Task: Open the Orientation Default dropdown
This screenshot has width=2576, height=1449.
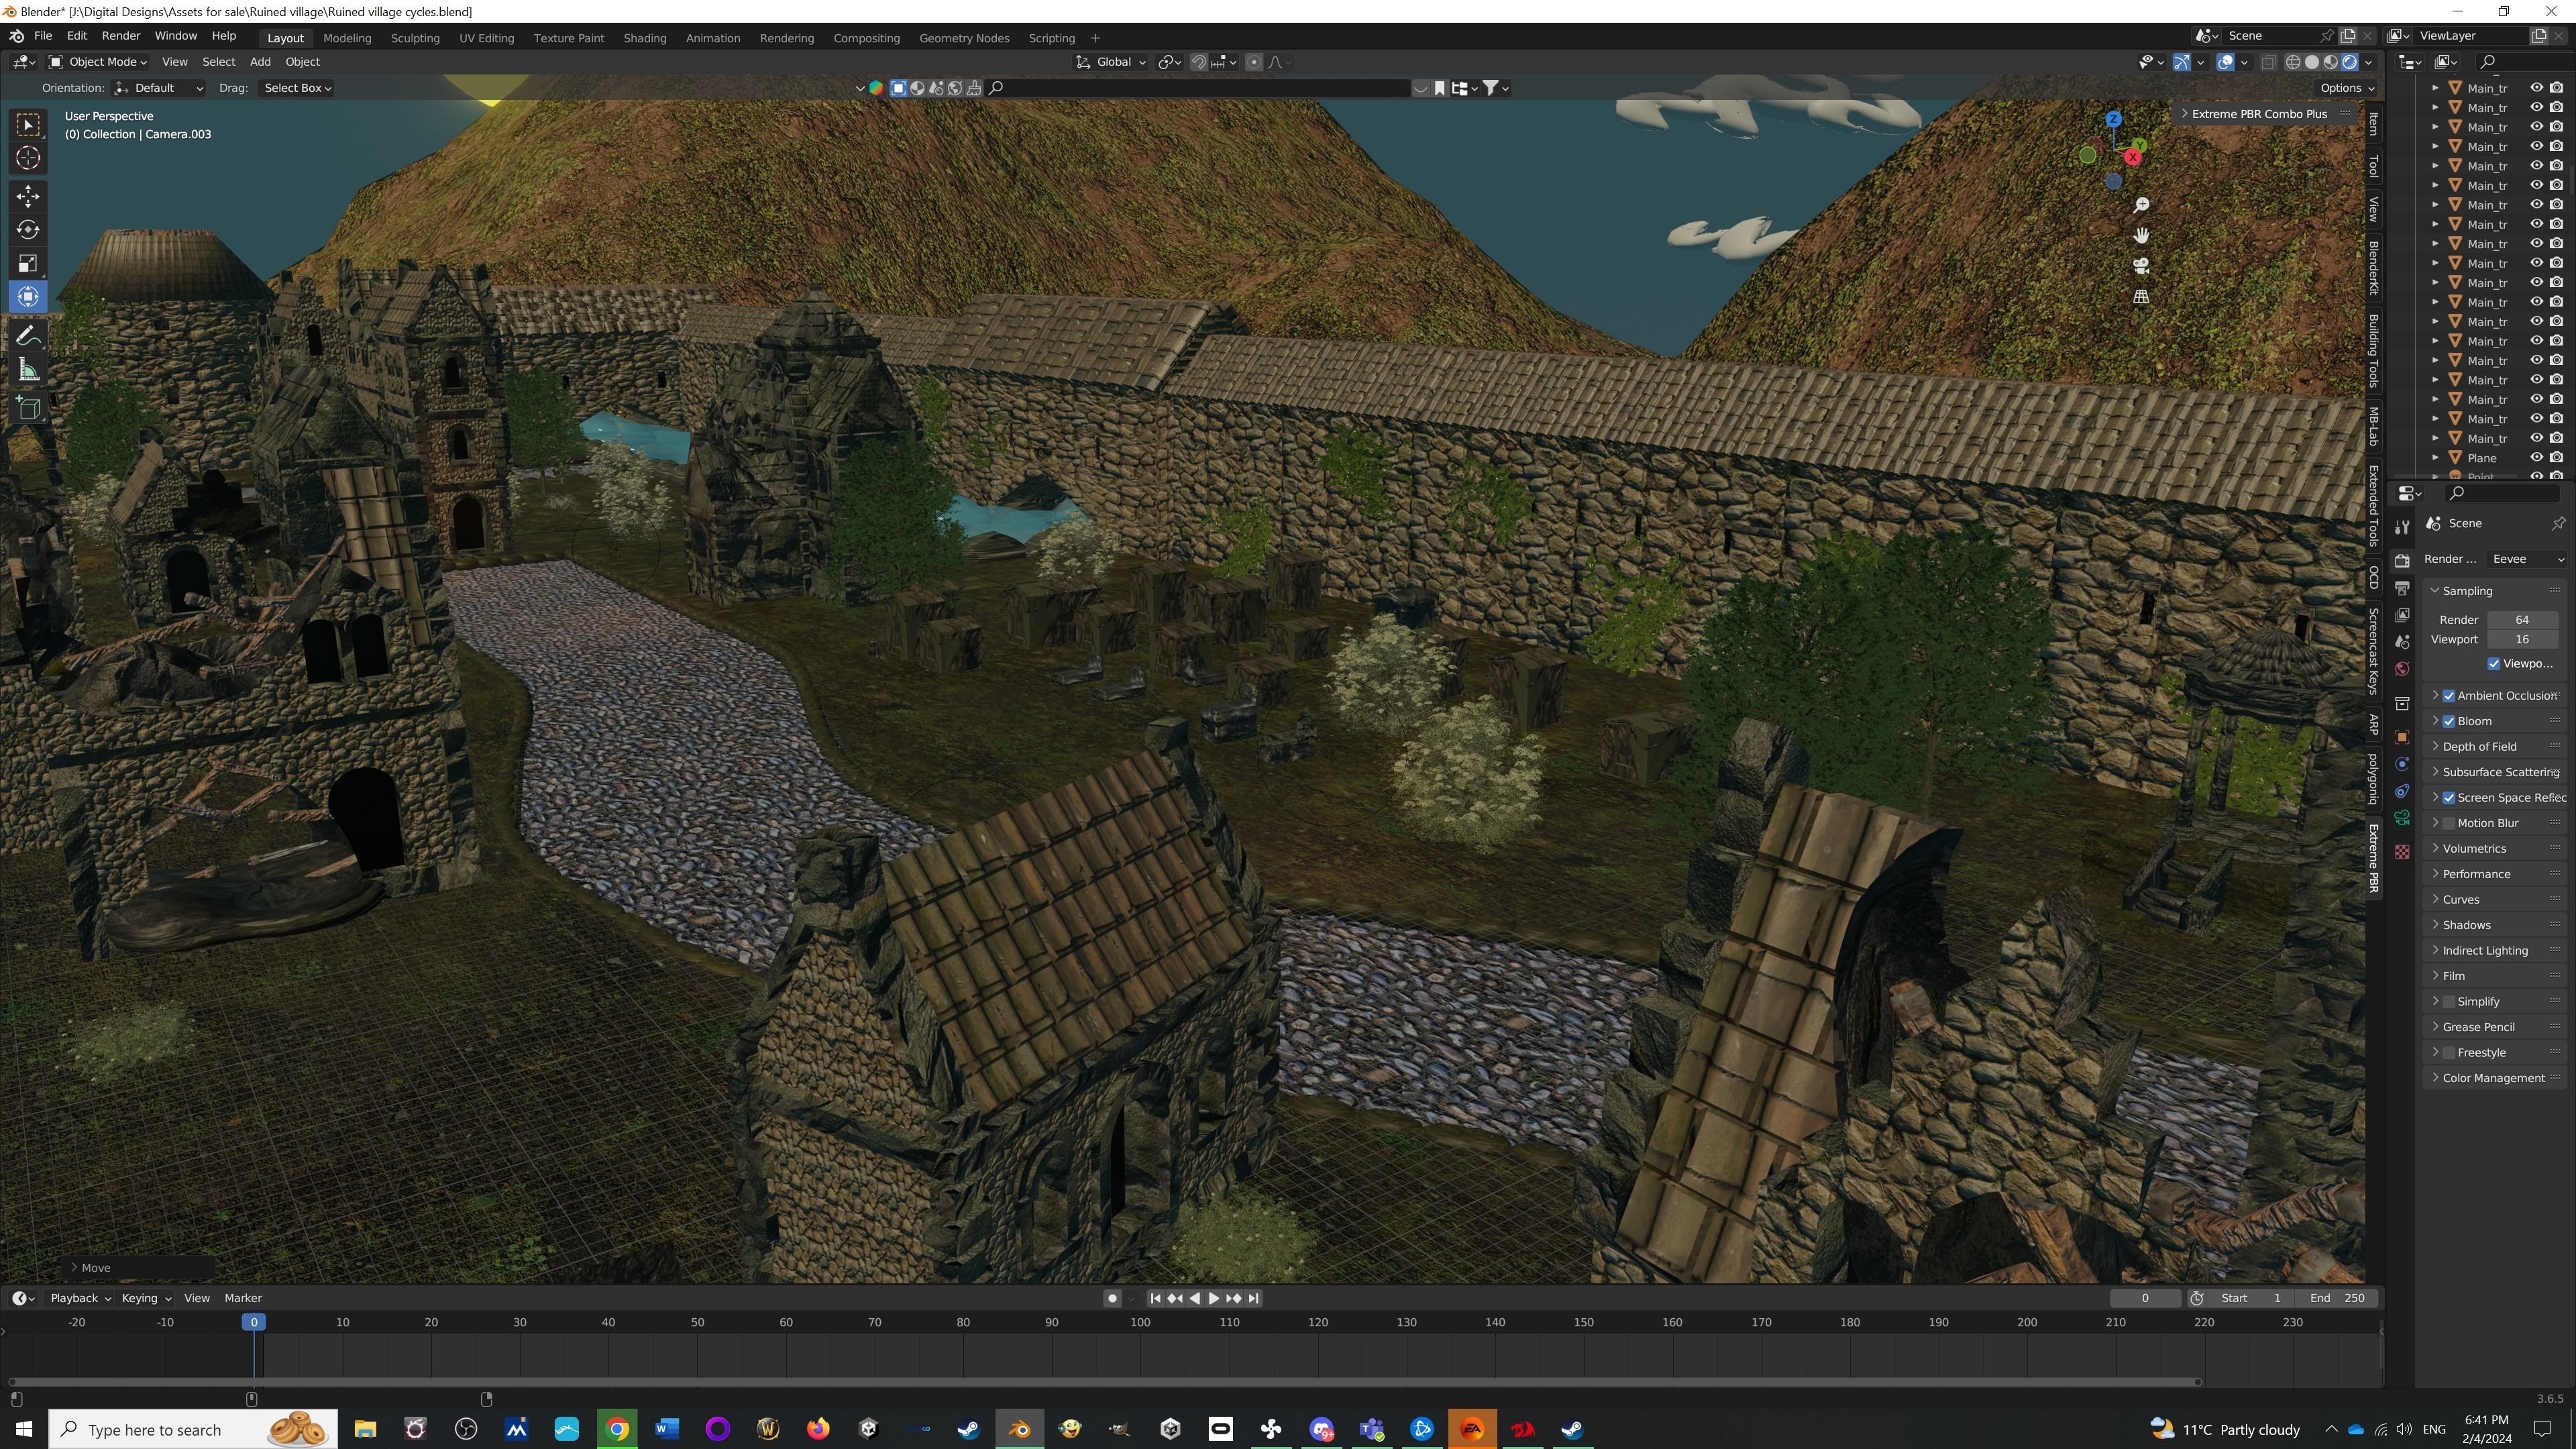Action: [159, 88]
